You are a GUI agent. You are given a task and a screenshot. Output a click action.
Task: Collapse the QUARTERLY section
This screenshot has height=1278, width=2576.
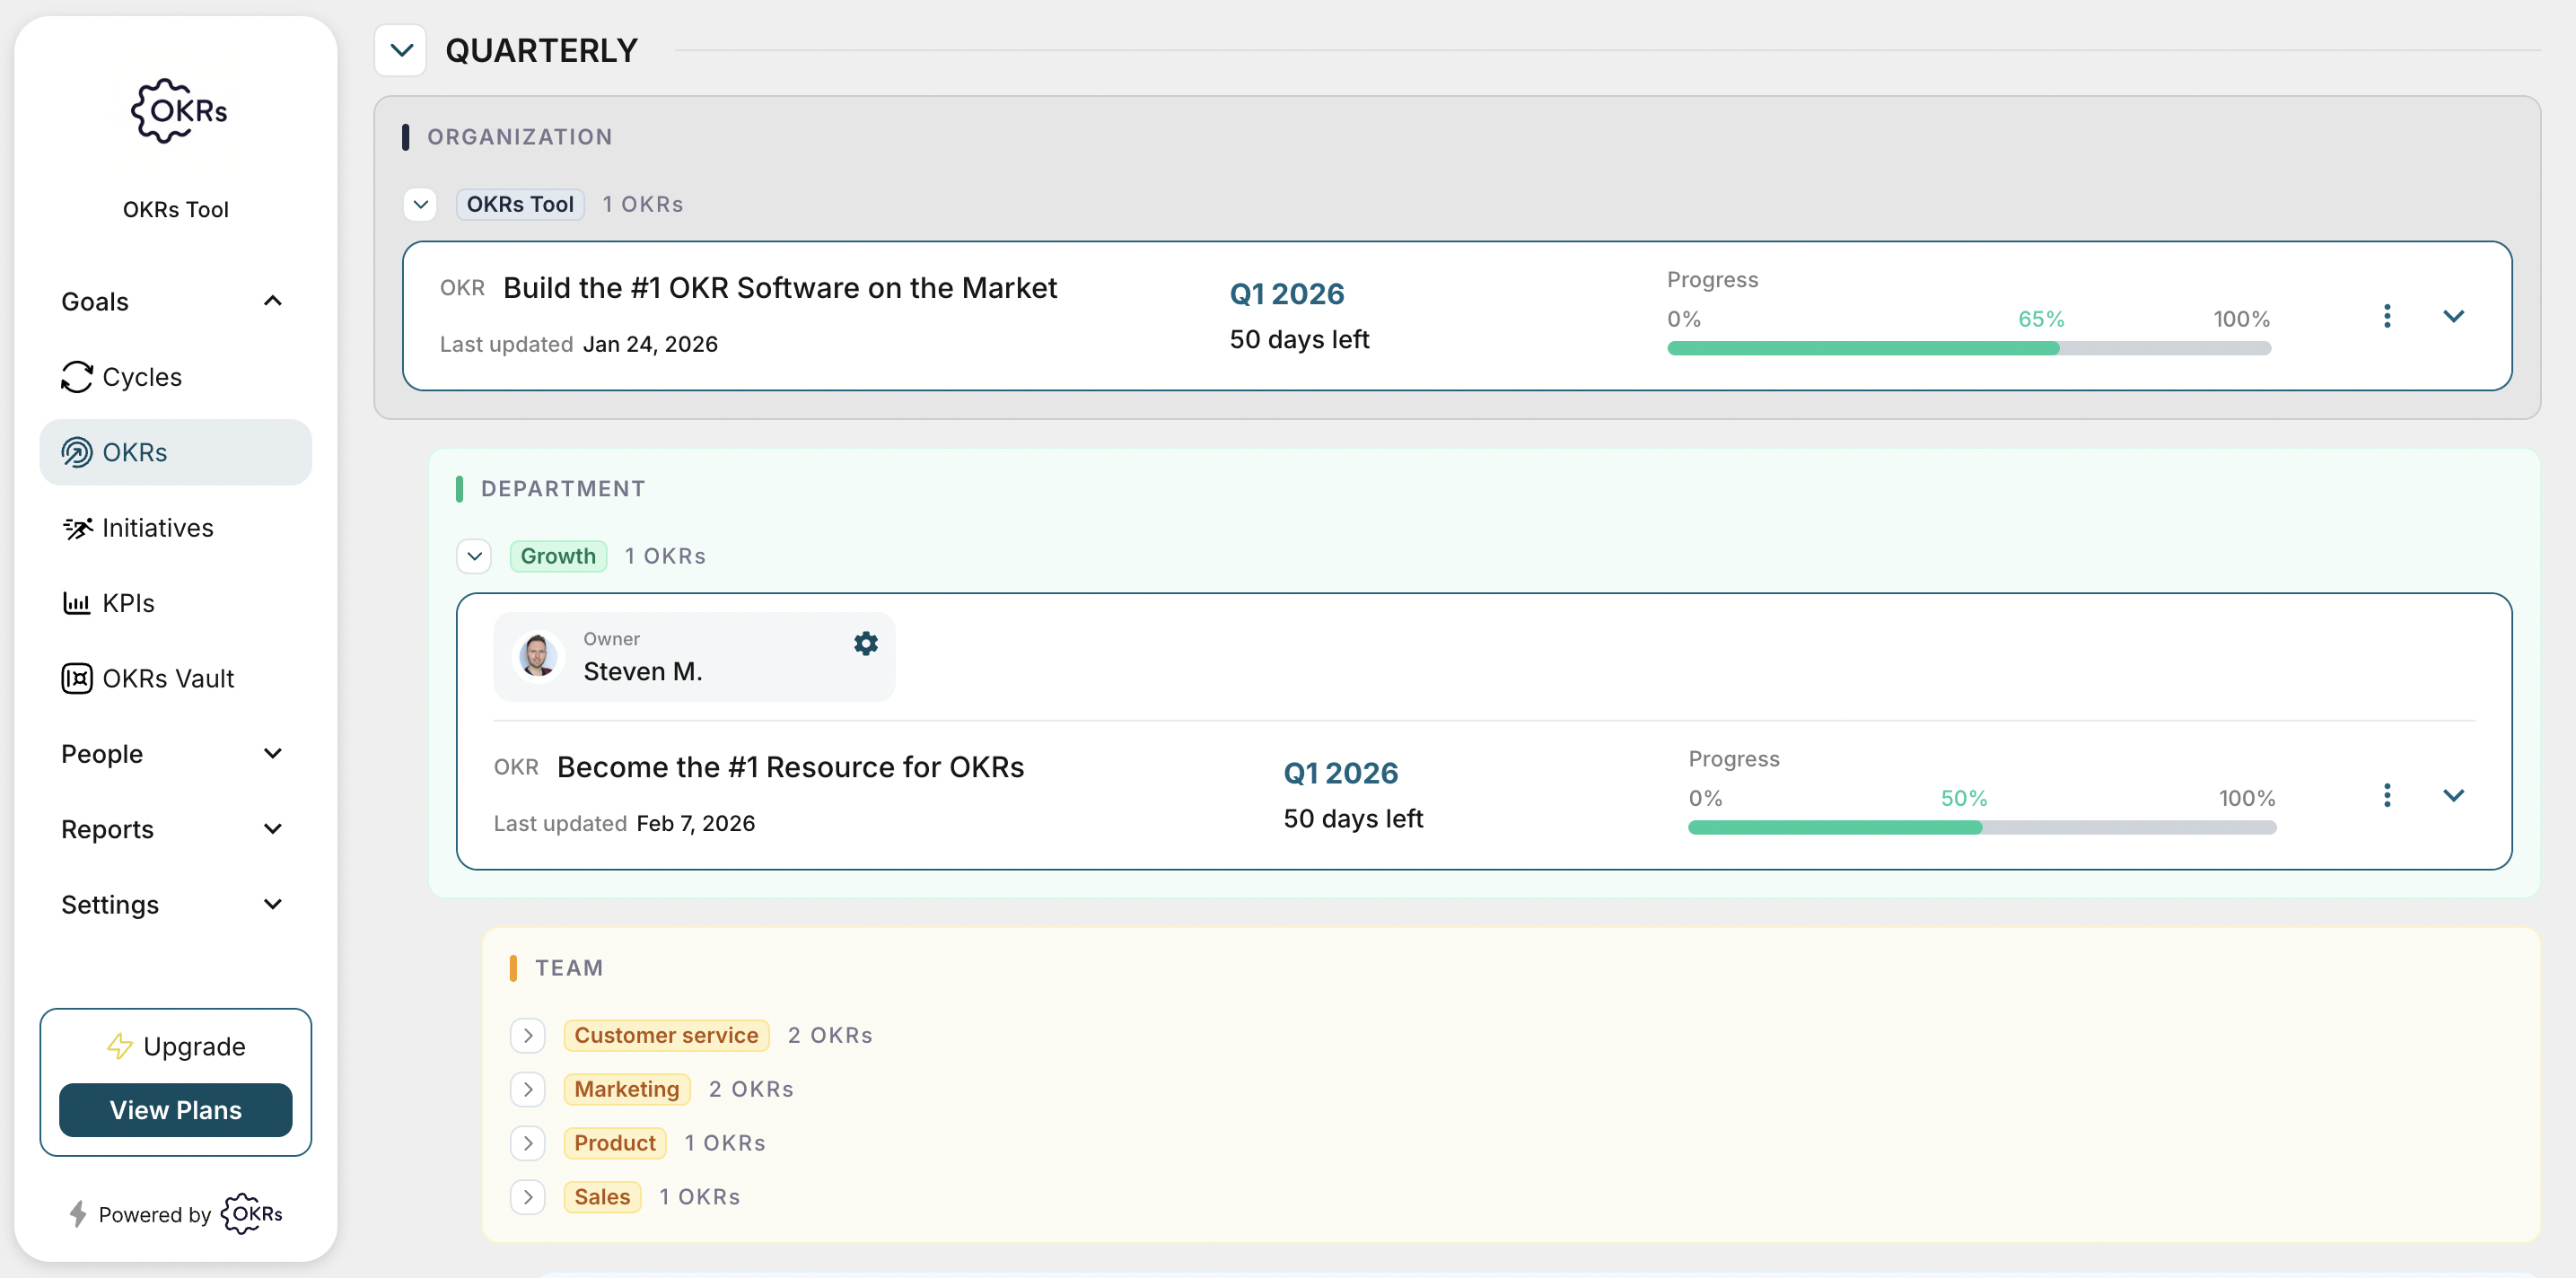(401, 50)
